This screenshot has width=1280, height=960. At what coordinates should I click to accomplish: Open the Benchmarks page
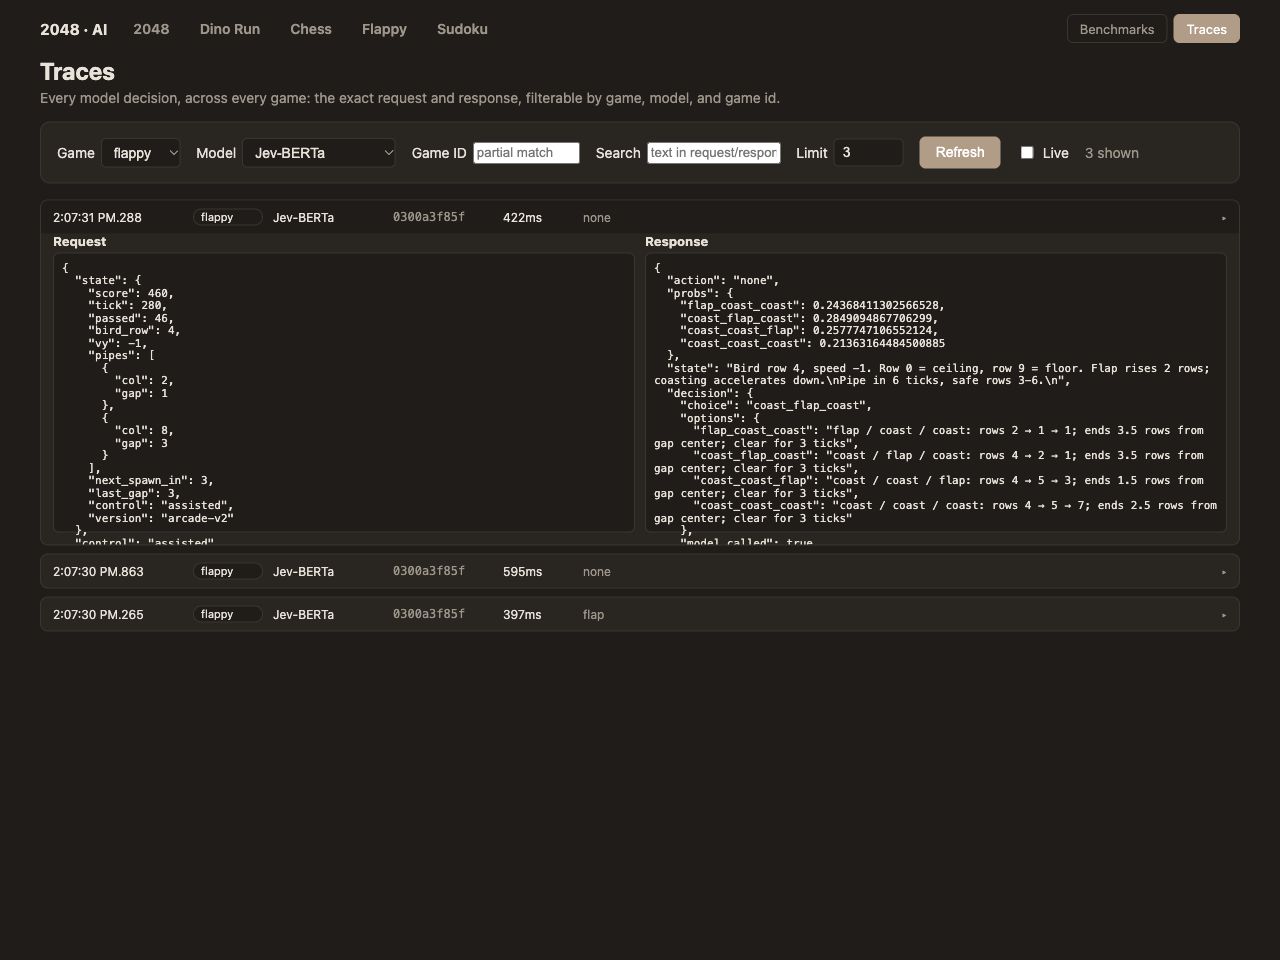(1116, 29)
